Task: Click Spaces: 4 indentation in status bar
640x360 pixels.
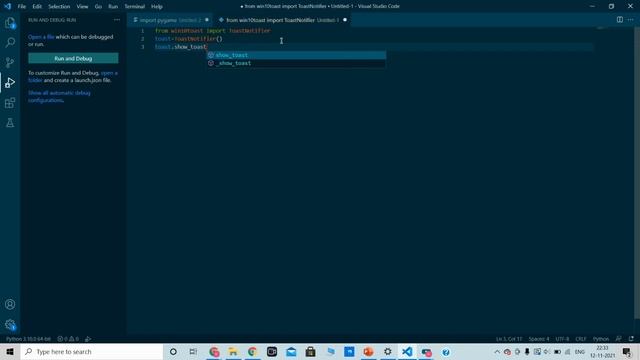Action: point(539,339)
